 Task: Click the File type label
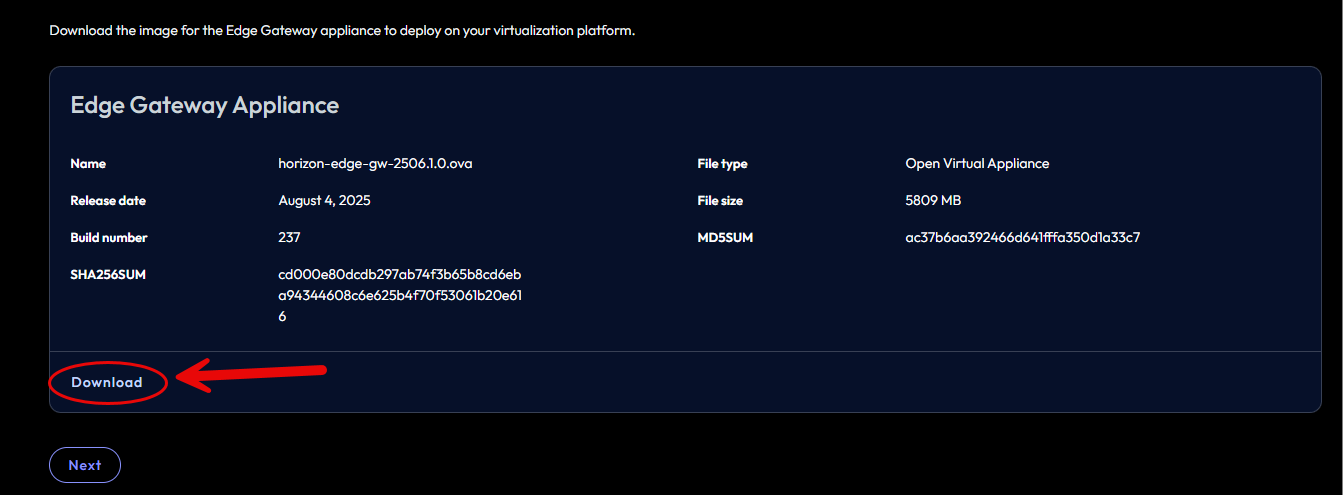pos(722,163)
